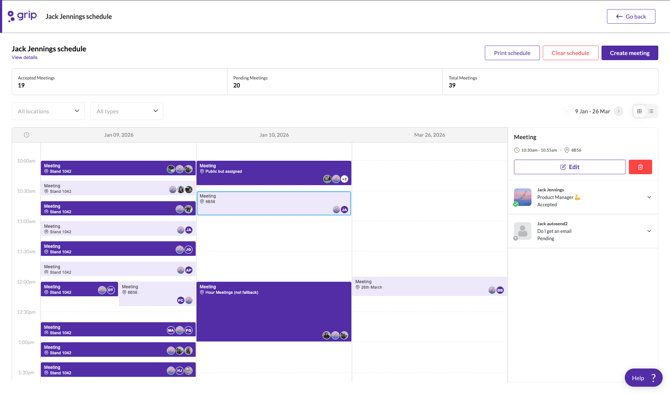Go back using the Go back button
The height and width of the screenshot is (394, 670).
point(631,17)
